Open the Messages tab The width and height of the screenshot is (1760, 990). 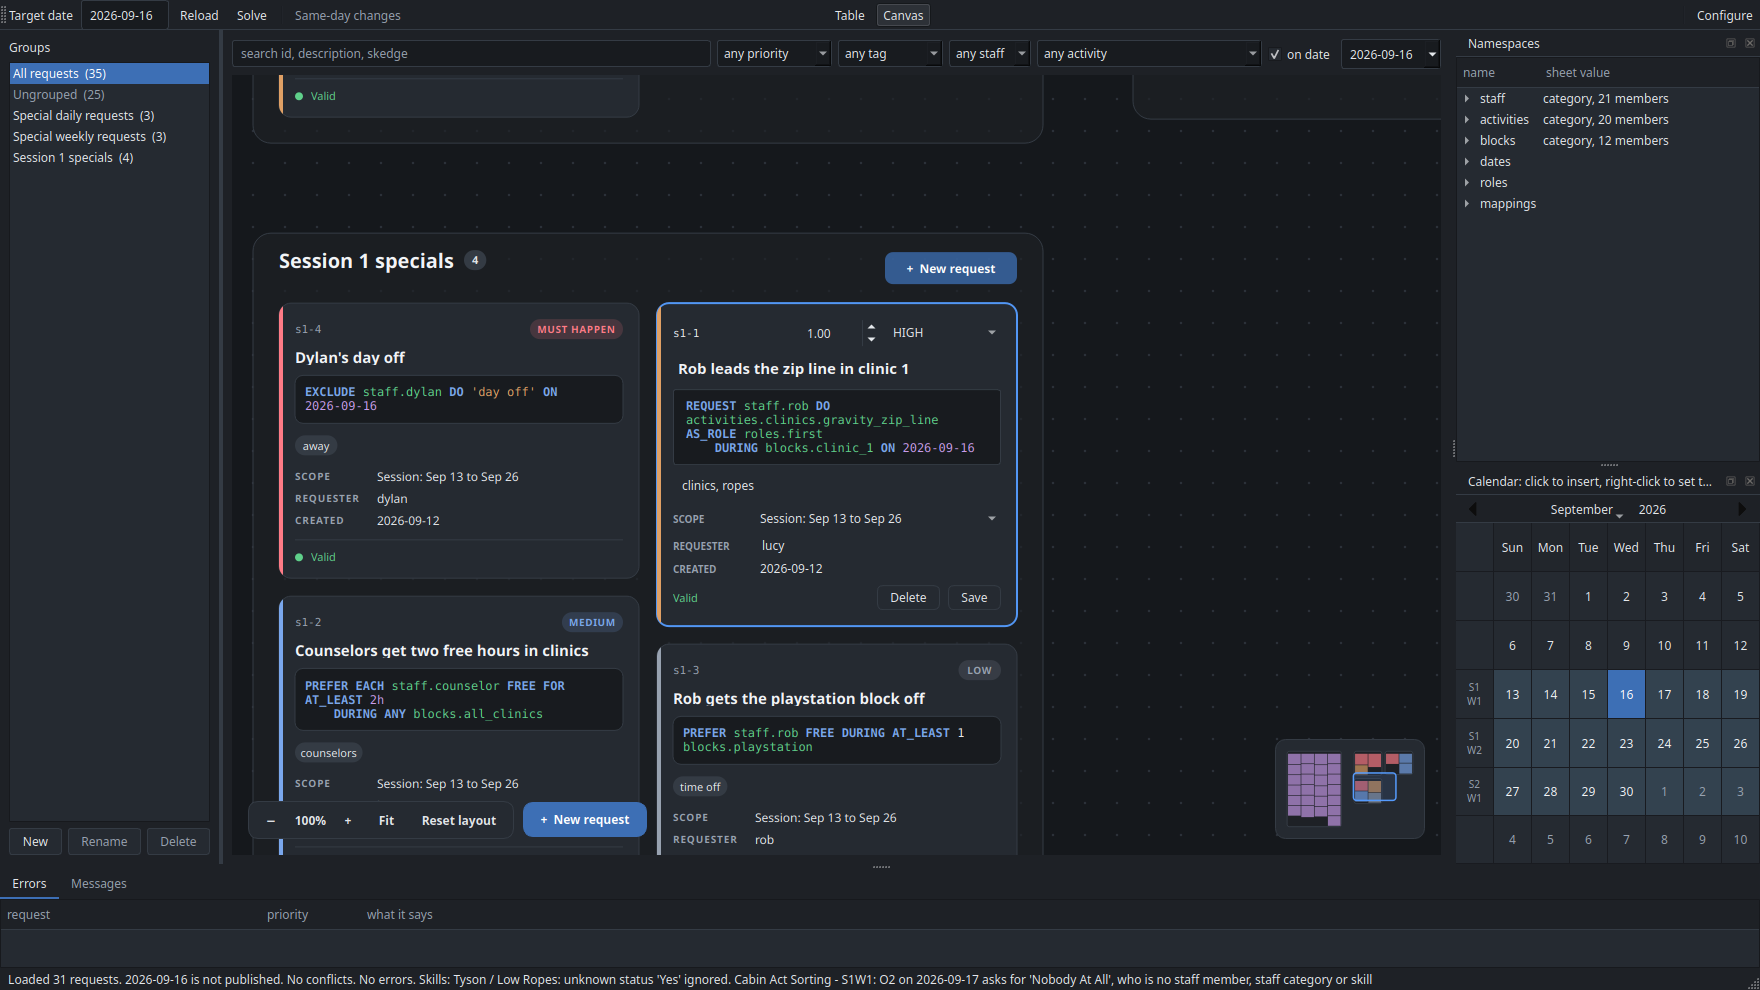click(99, 883)
